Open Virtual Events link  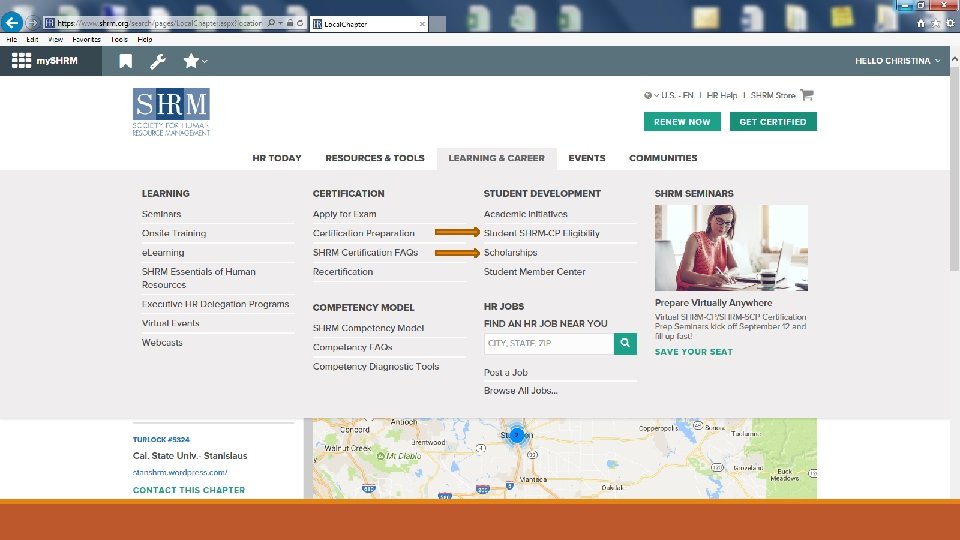click(171, 323)
